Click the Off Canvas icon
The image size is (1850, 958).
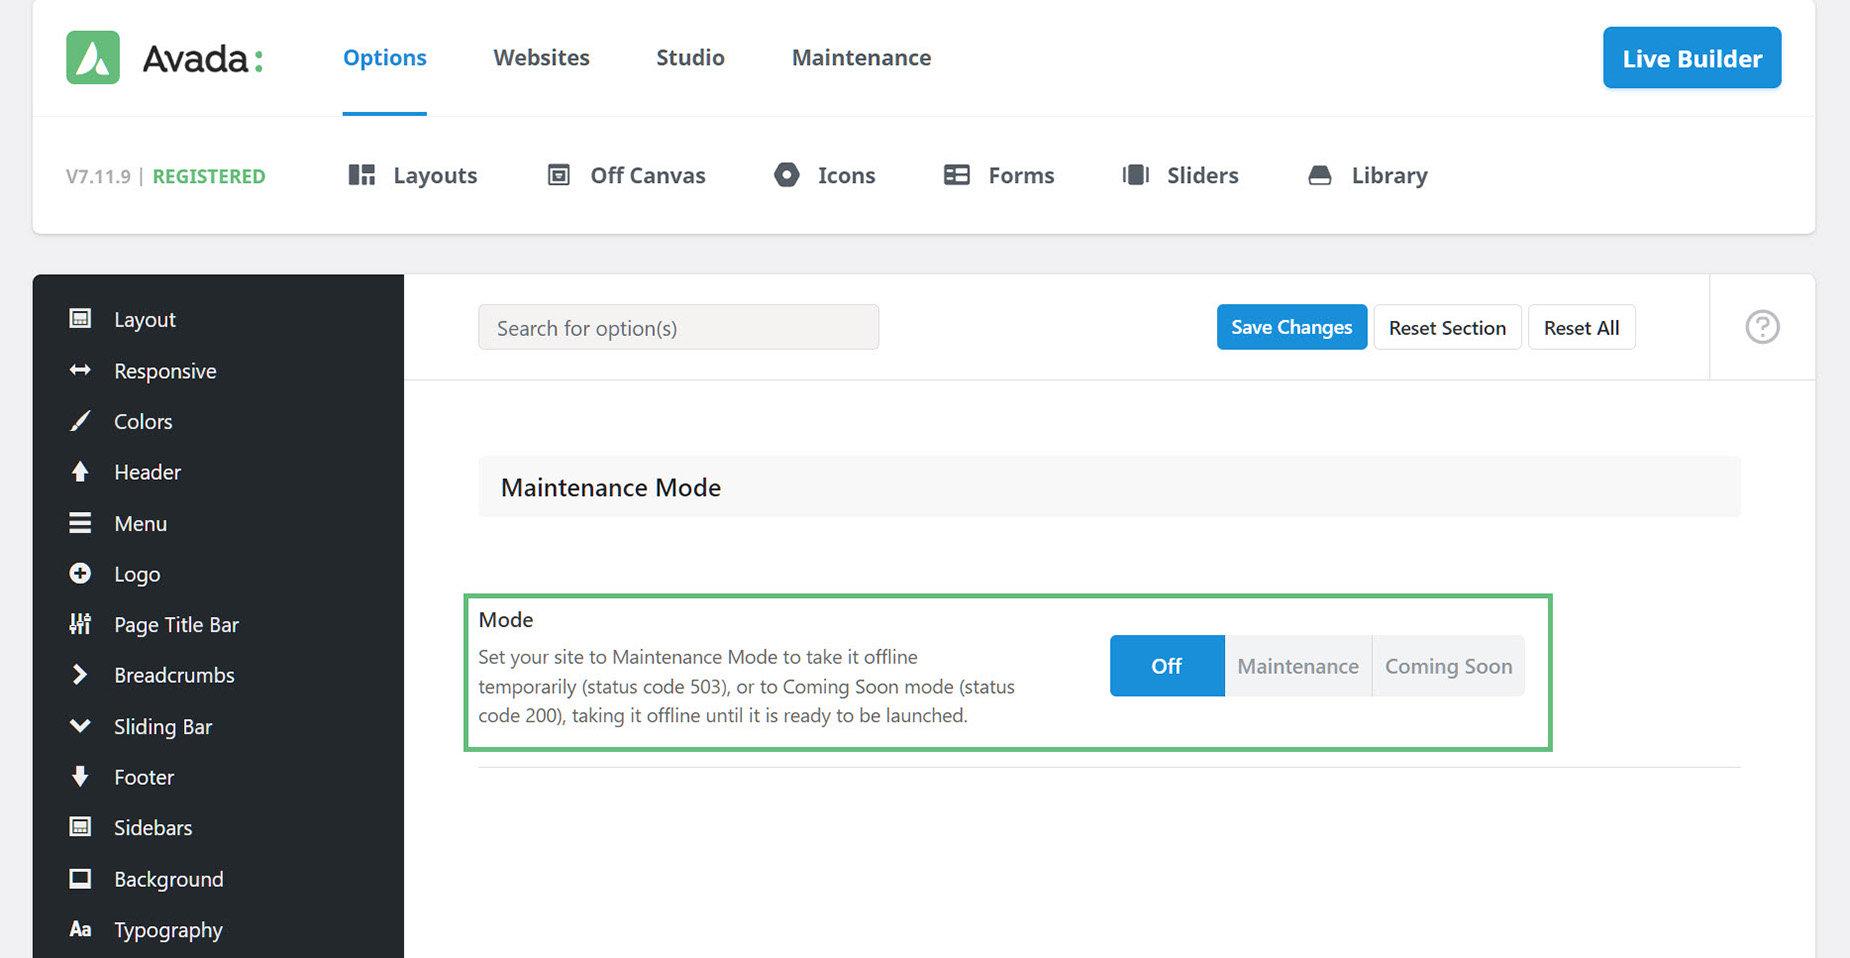tap(559, 175)
